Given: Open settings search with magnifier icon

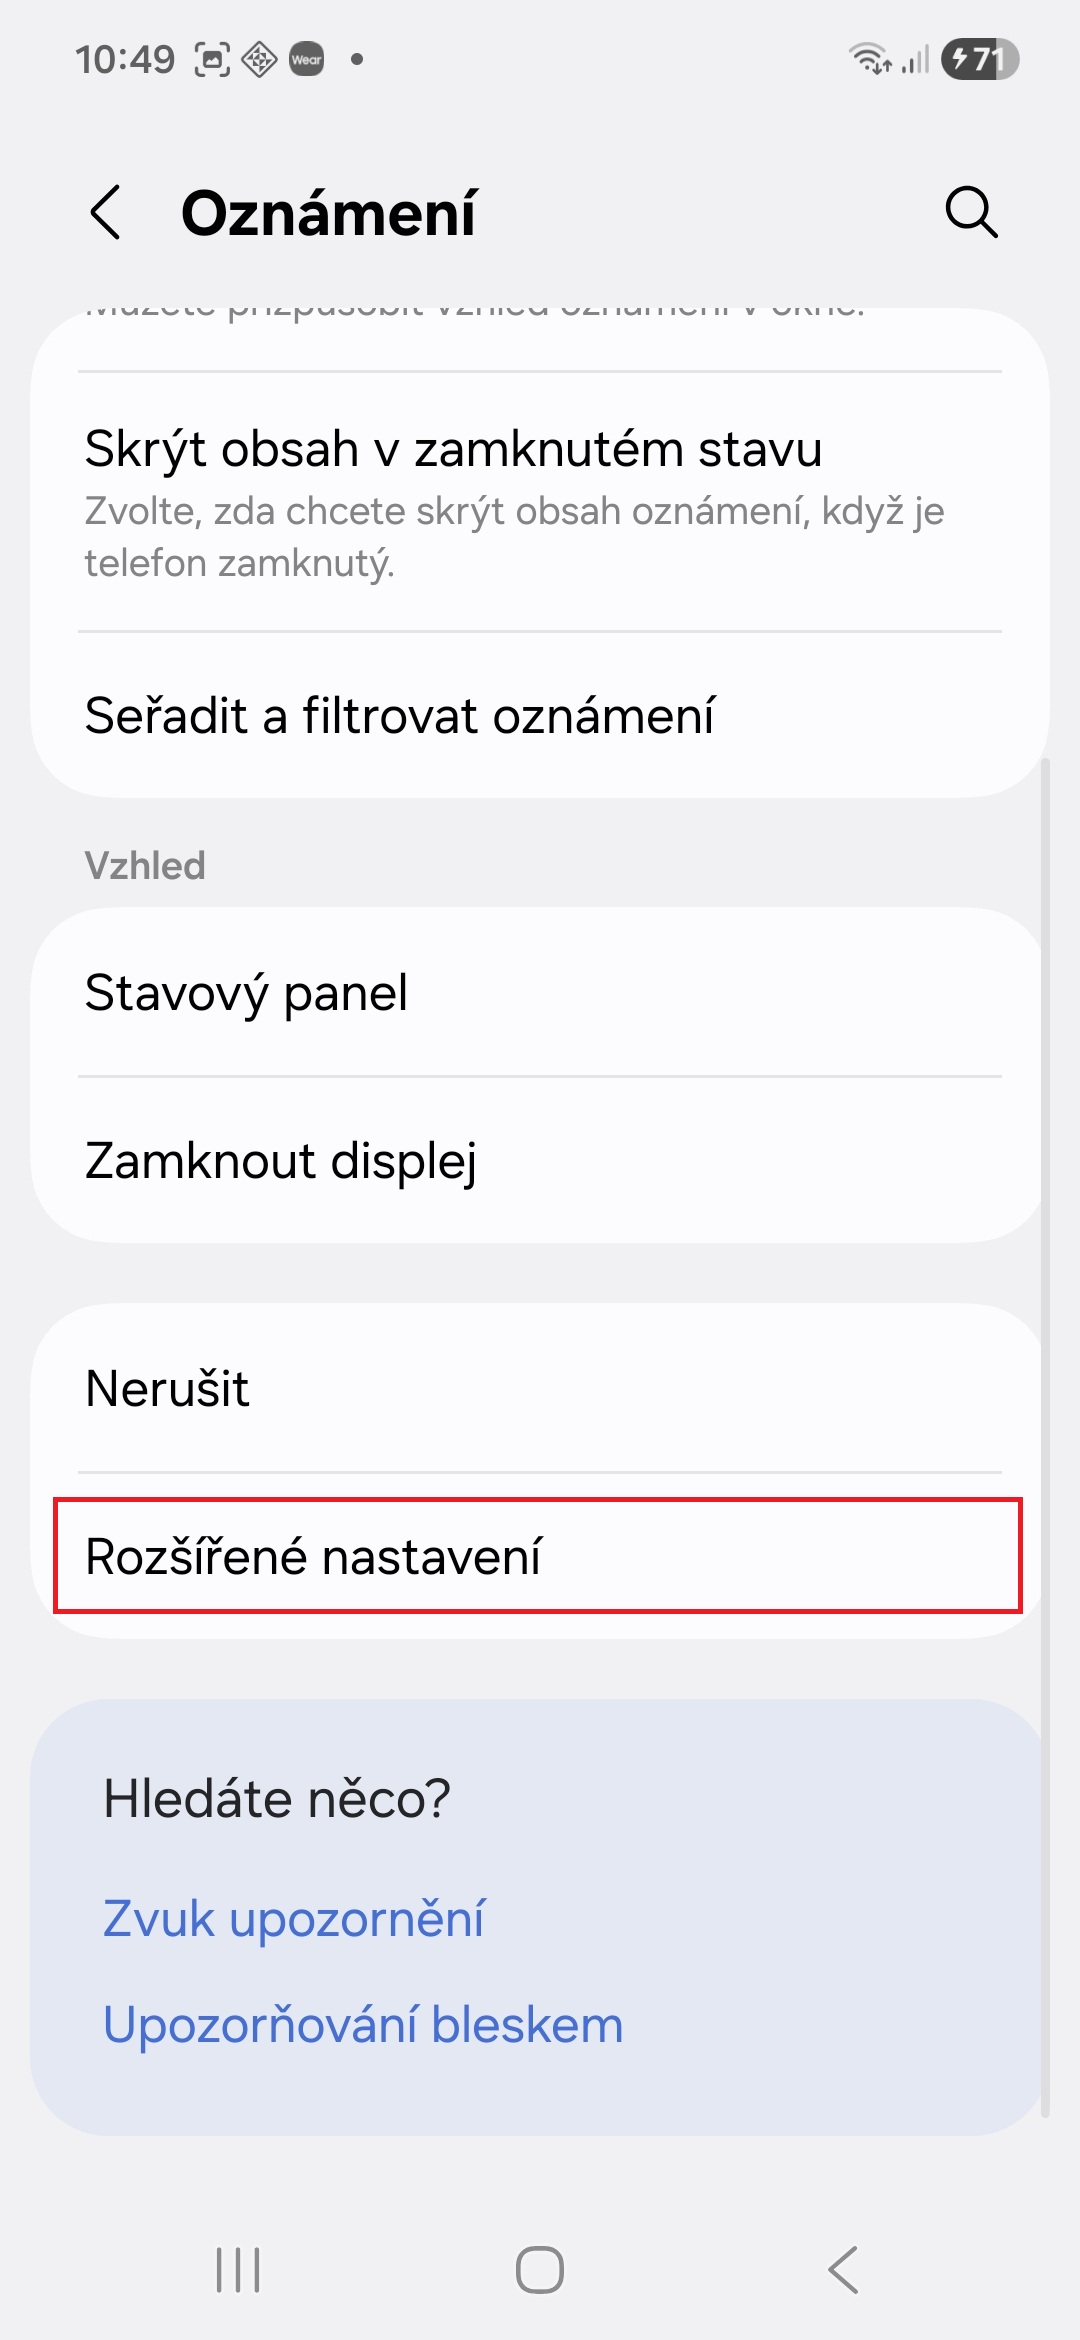Looking at the screenshot, I should pyautogui.click(x=971, y=212).
